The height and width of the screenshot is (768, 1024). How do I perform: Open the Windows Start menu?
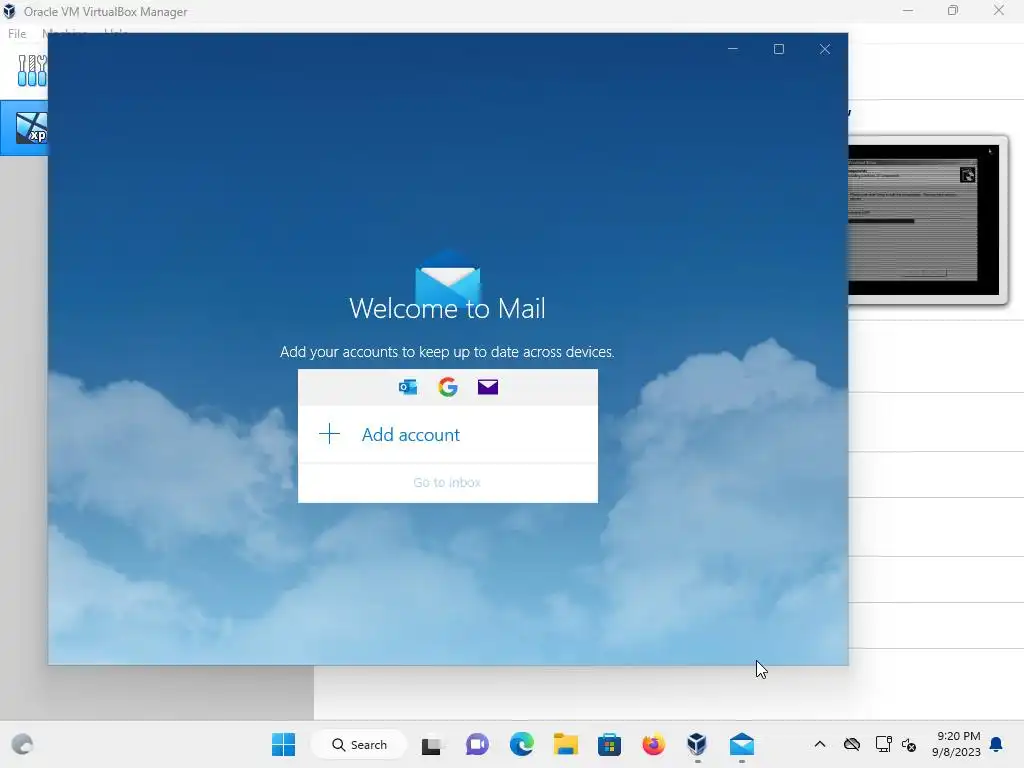[283, 744]
